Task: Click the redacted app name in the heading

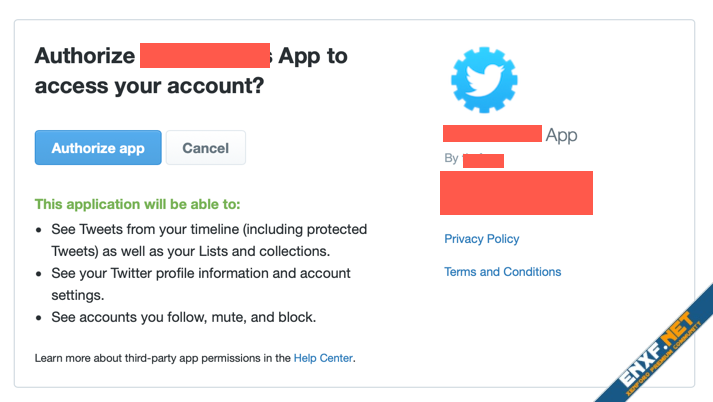Action: (x=205, y=56)
